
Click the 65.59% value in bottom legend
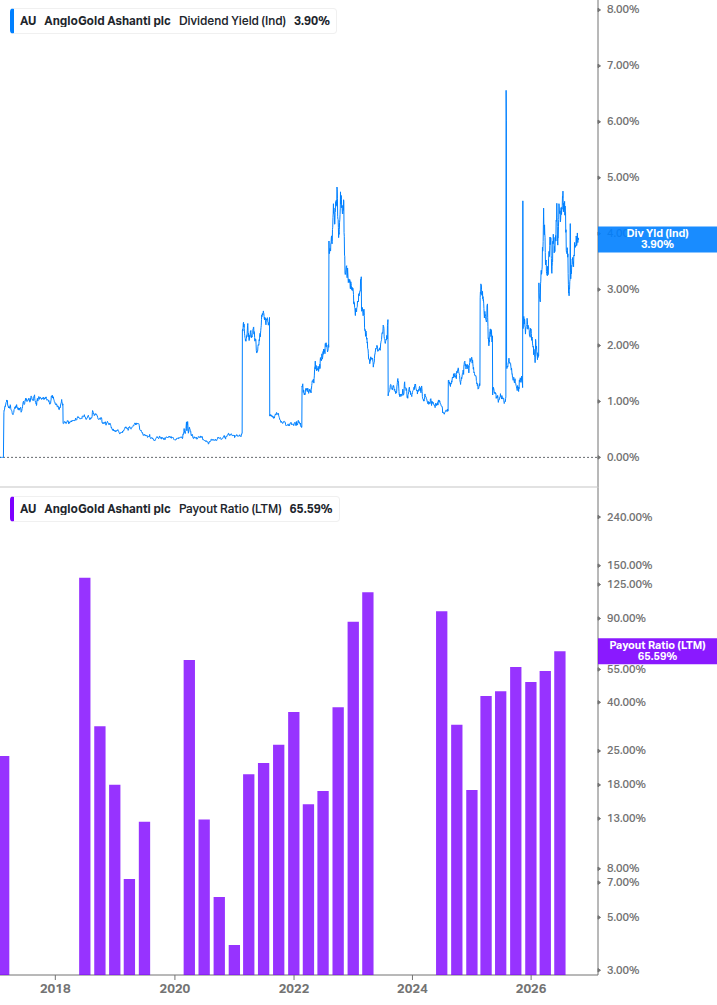(311, 509)
